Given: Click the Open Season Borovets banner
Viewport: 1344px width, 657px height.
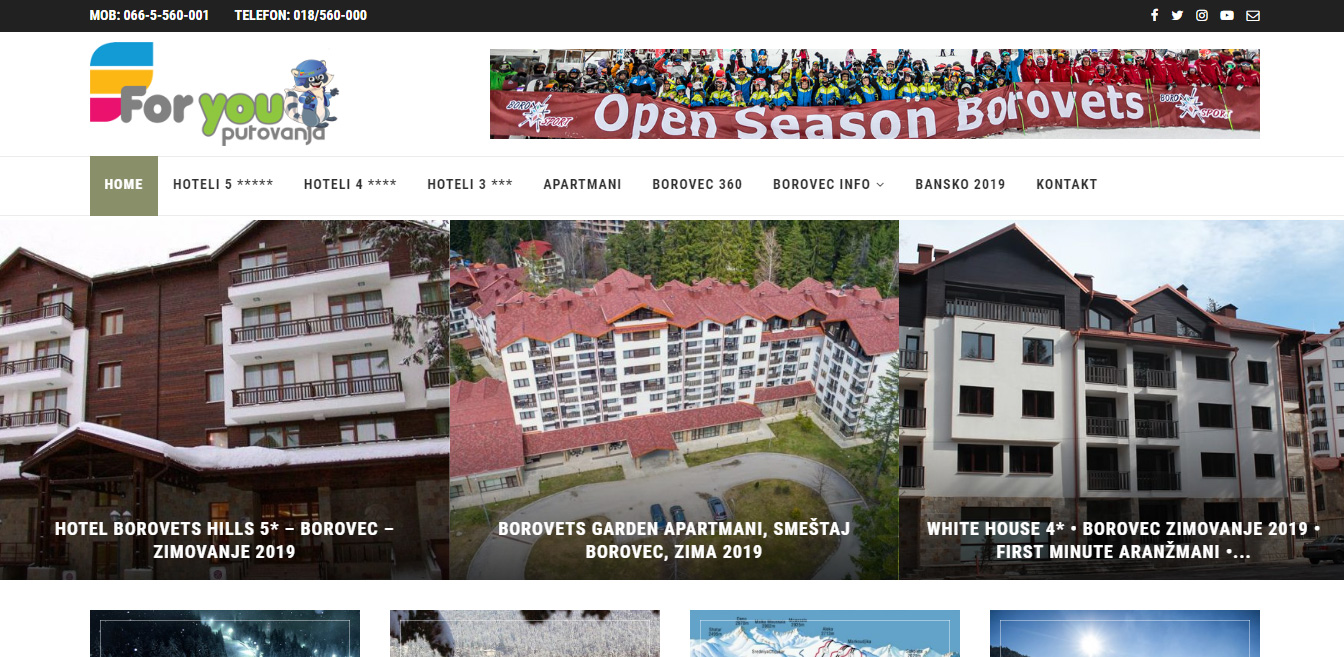Looking at the screenshot, I should point(875,94).
